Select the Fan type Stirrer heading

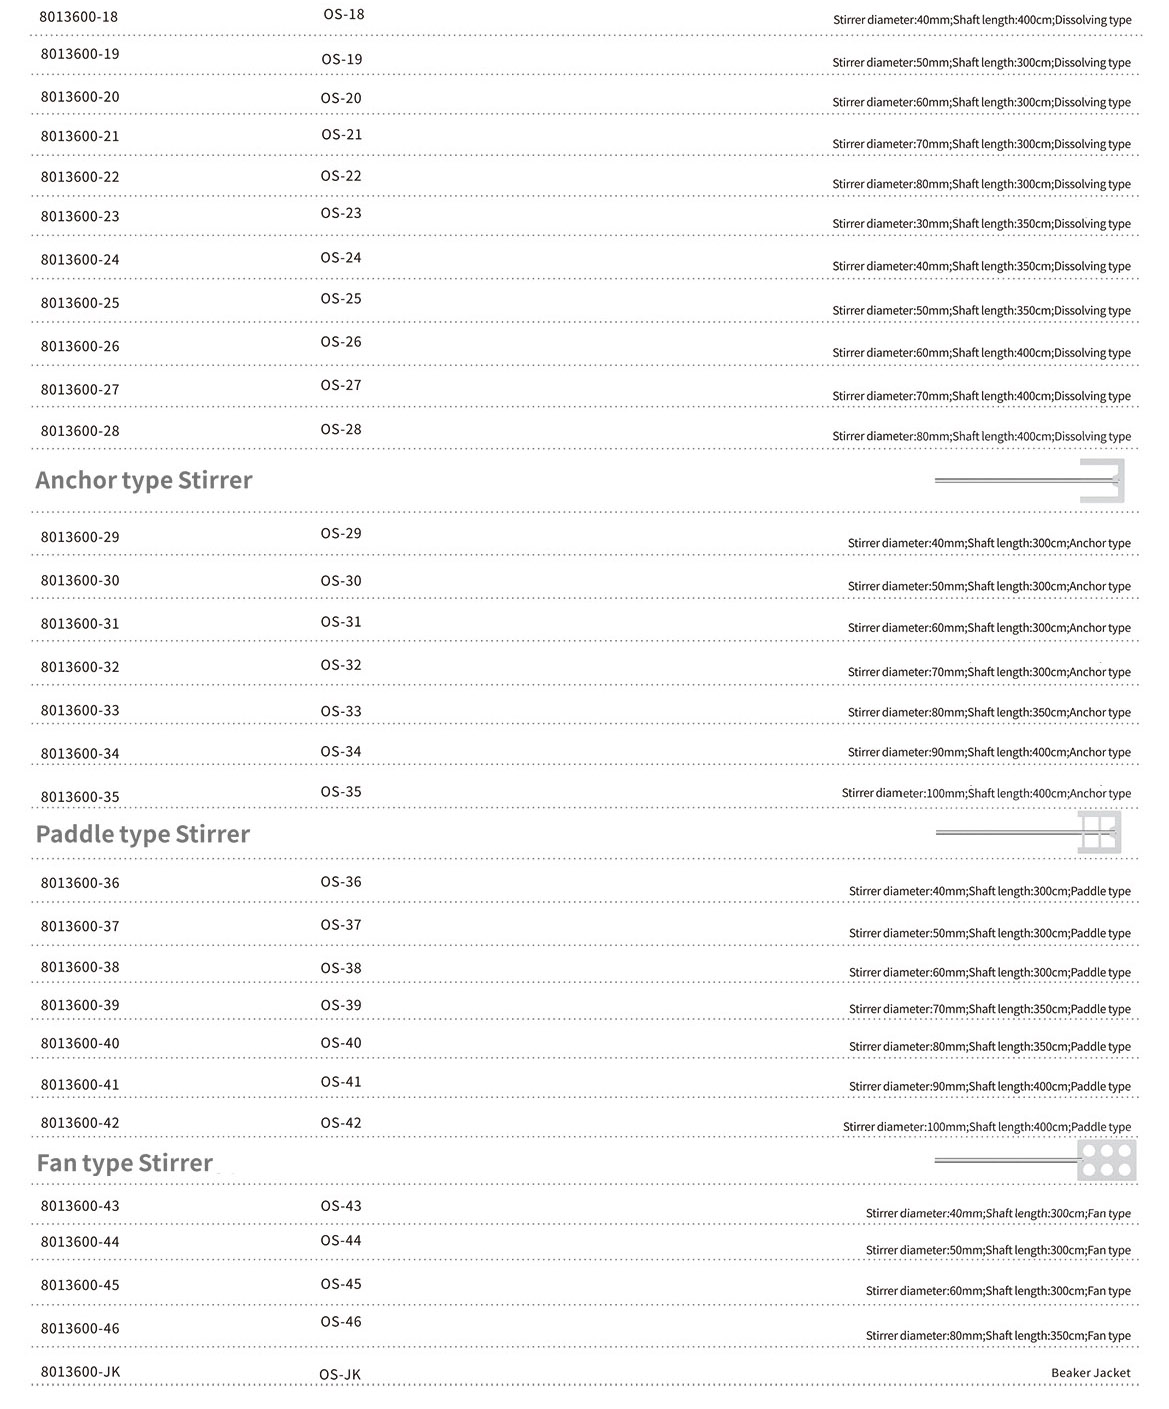point(125,1163)
